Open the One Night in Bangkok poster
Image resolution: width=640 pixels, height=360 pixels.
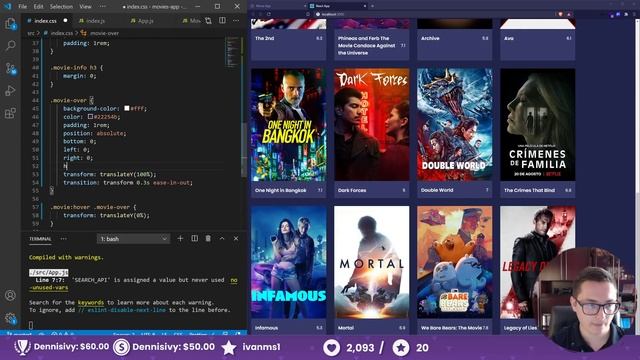(289, 124)
